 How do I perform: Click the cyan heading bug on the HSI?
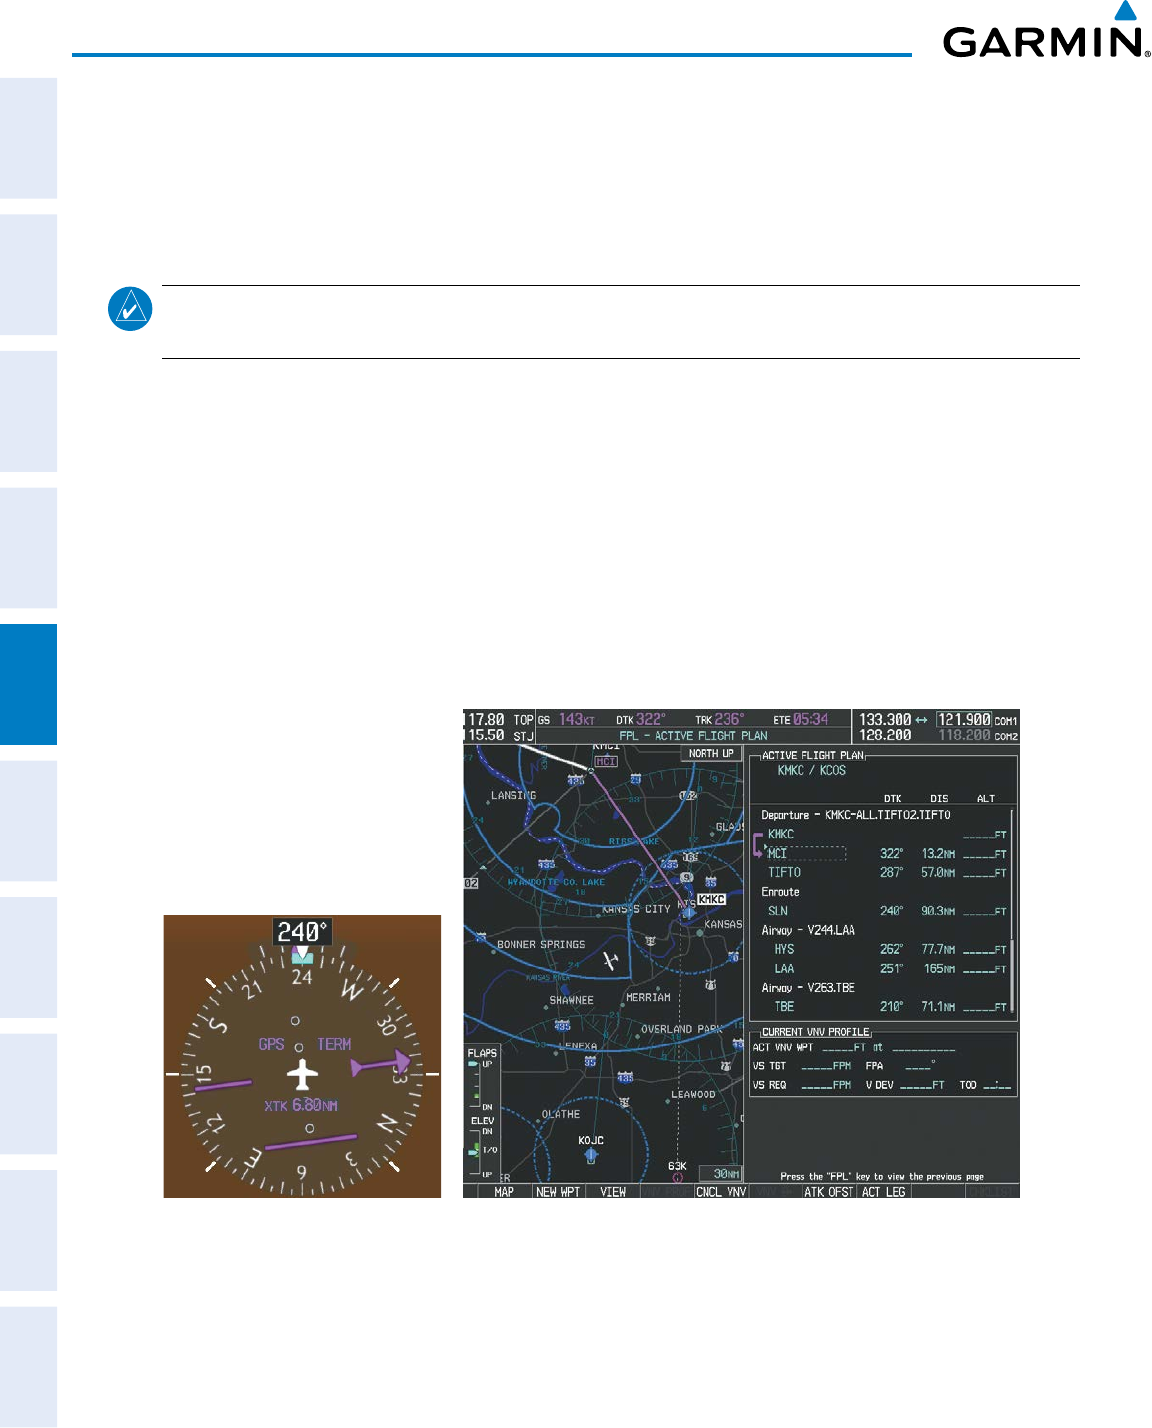point(302,957)
